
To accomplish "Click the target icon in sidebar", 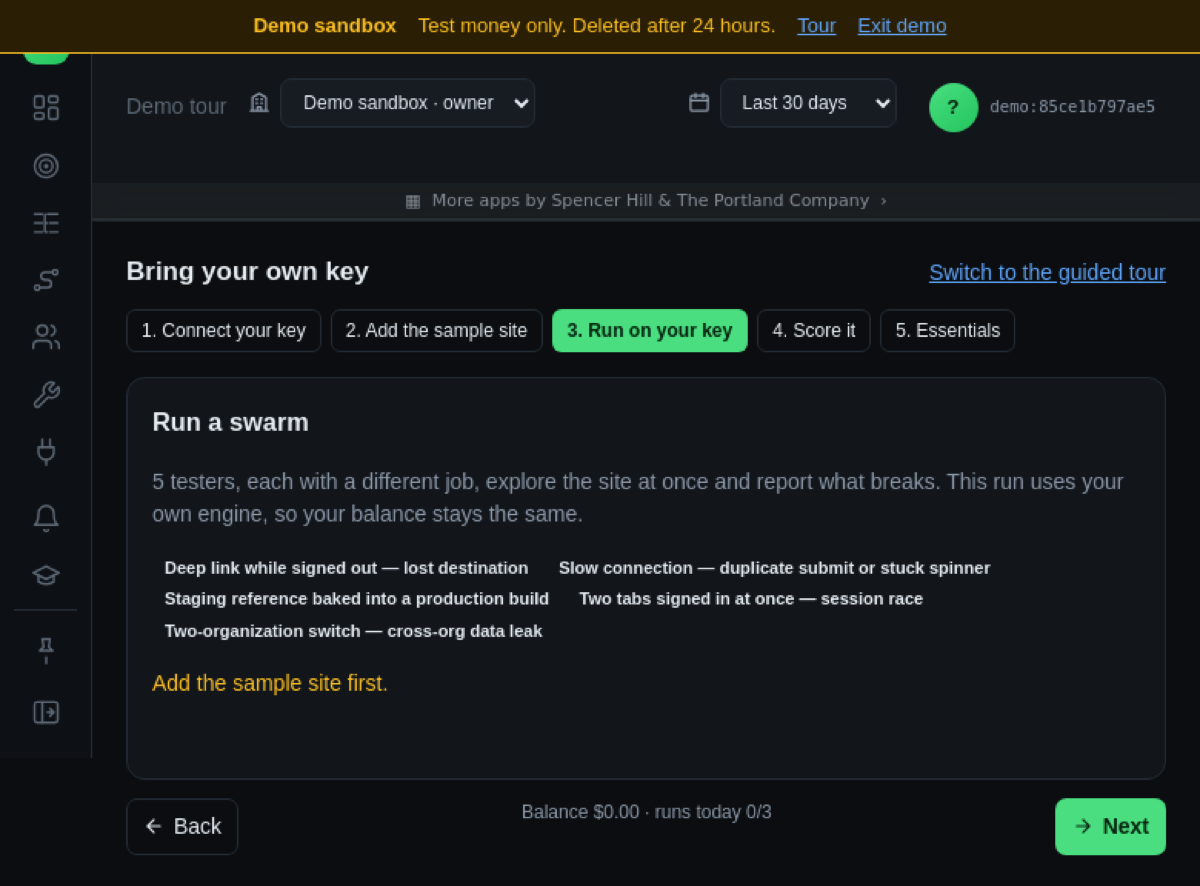I will click(46, 166).
